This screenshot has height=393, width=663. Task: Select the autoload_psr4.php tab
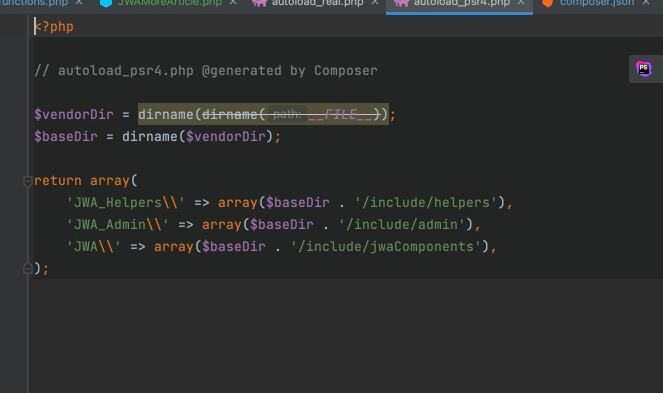462,3
